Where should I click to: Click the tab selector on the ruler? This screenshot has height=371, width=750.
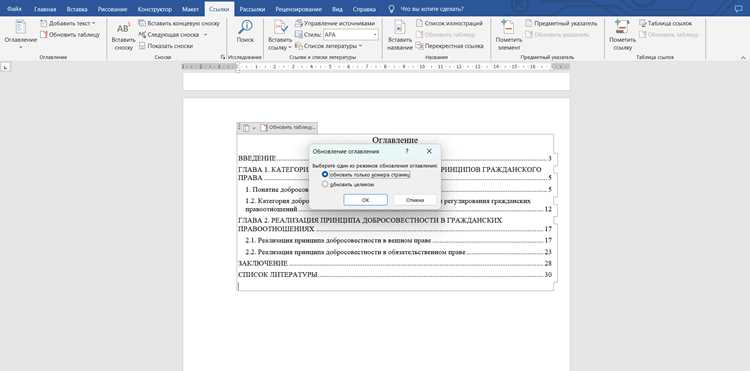[5, 68]
